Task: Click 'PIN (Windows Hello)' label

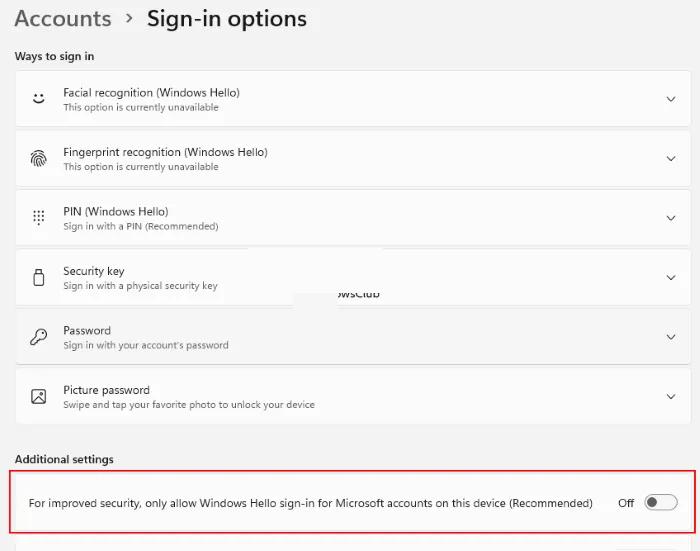Action: click(116, 211)
